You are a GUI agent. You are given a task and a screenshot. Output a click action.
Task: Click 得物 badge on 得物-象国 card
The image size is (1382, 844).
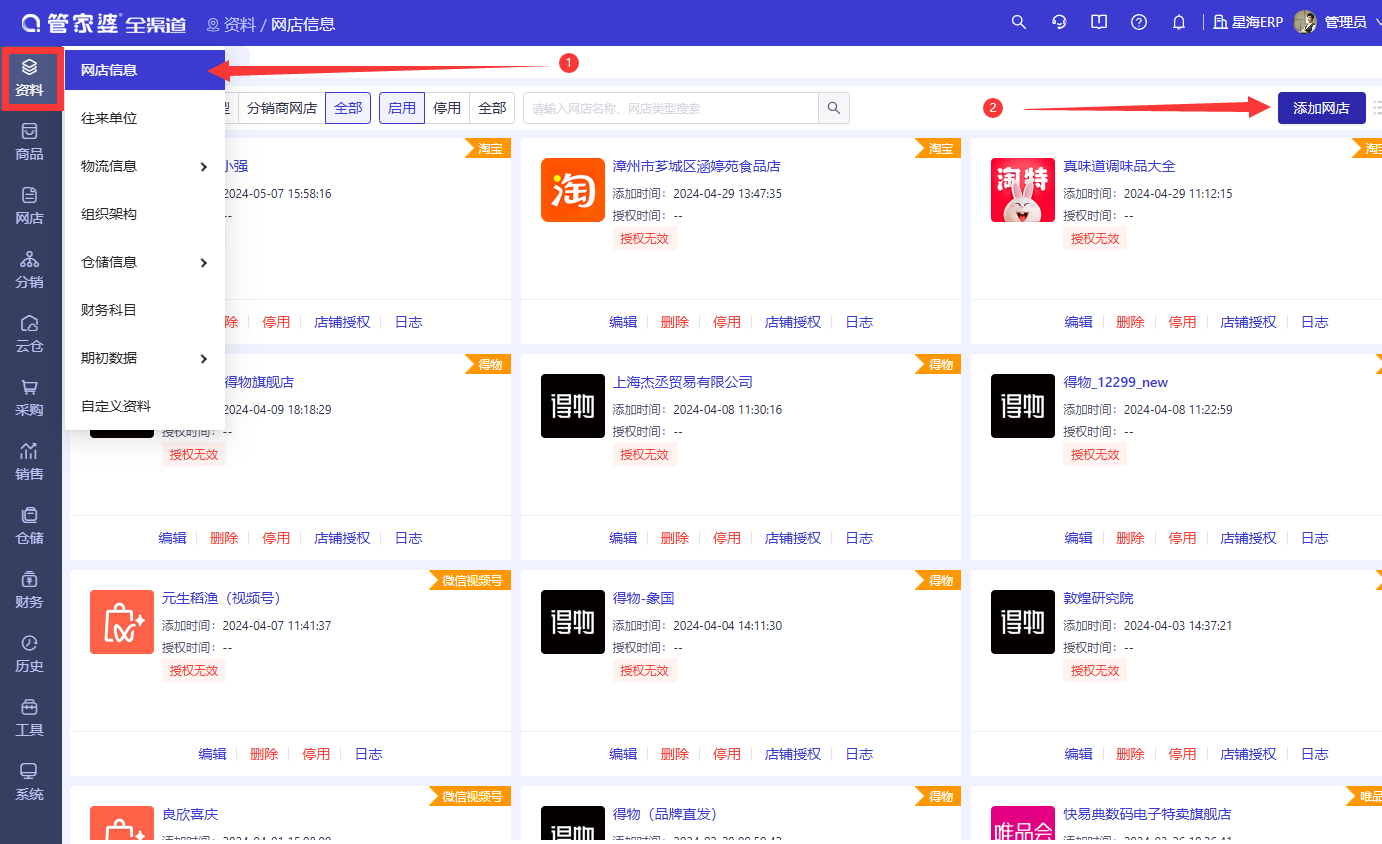pyautogui.click(x=940, y=580)
